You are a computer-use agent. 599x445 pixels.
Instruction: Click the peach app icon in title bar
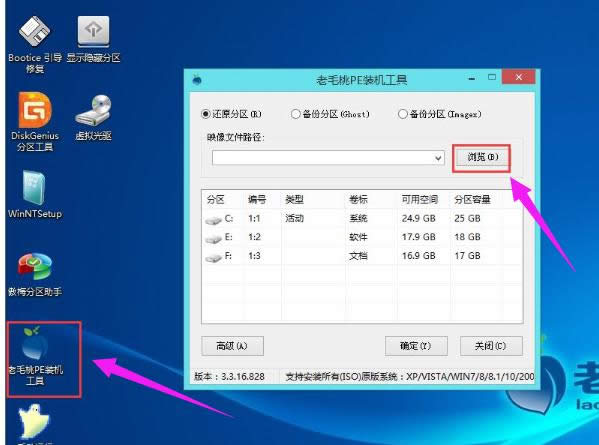(x=197, y=79)
